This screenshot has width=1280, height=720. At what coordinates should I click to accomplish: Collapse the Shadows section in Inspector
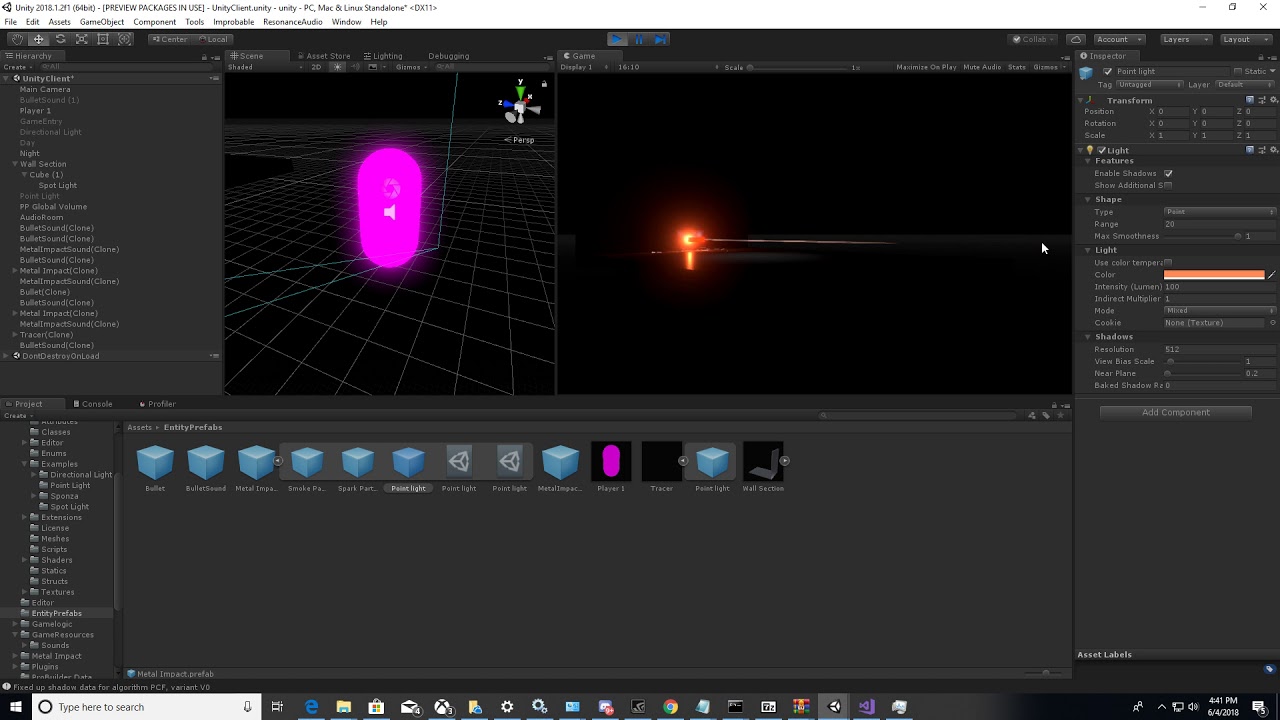coord(1087,337)
